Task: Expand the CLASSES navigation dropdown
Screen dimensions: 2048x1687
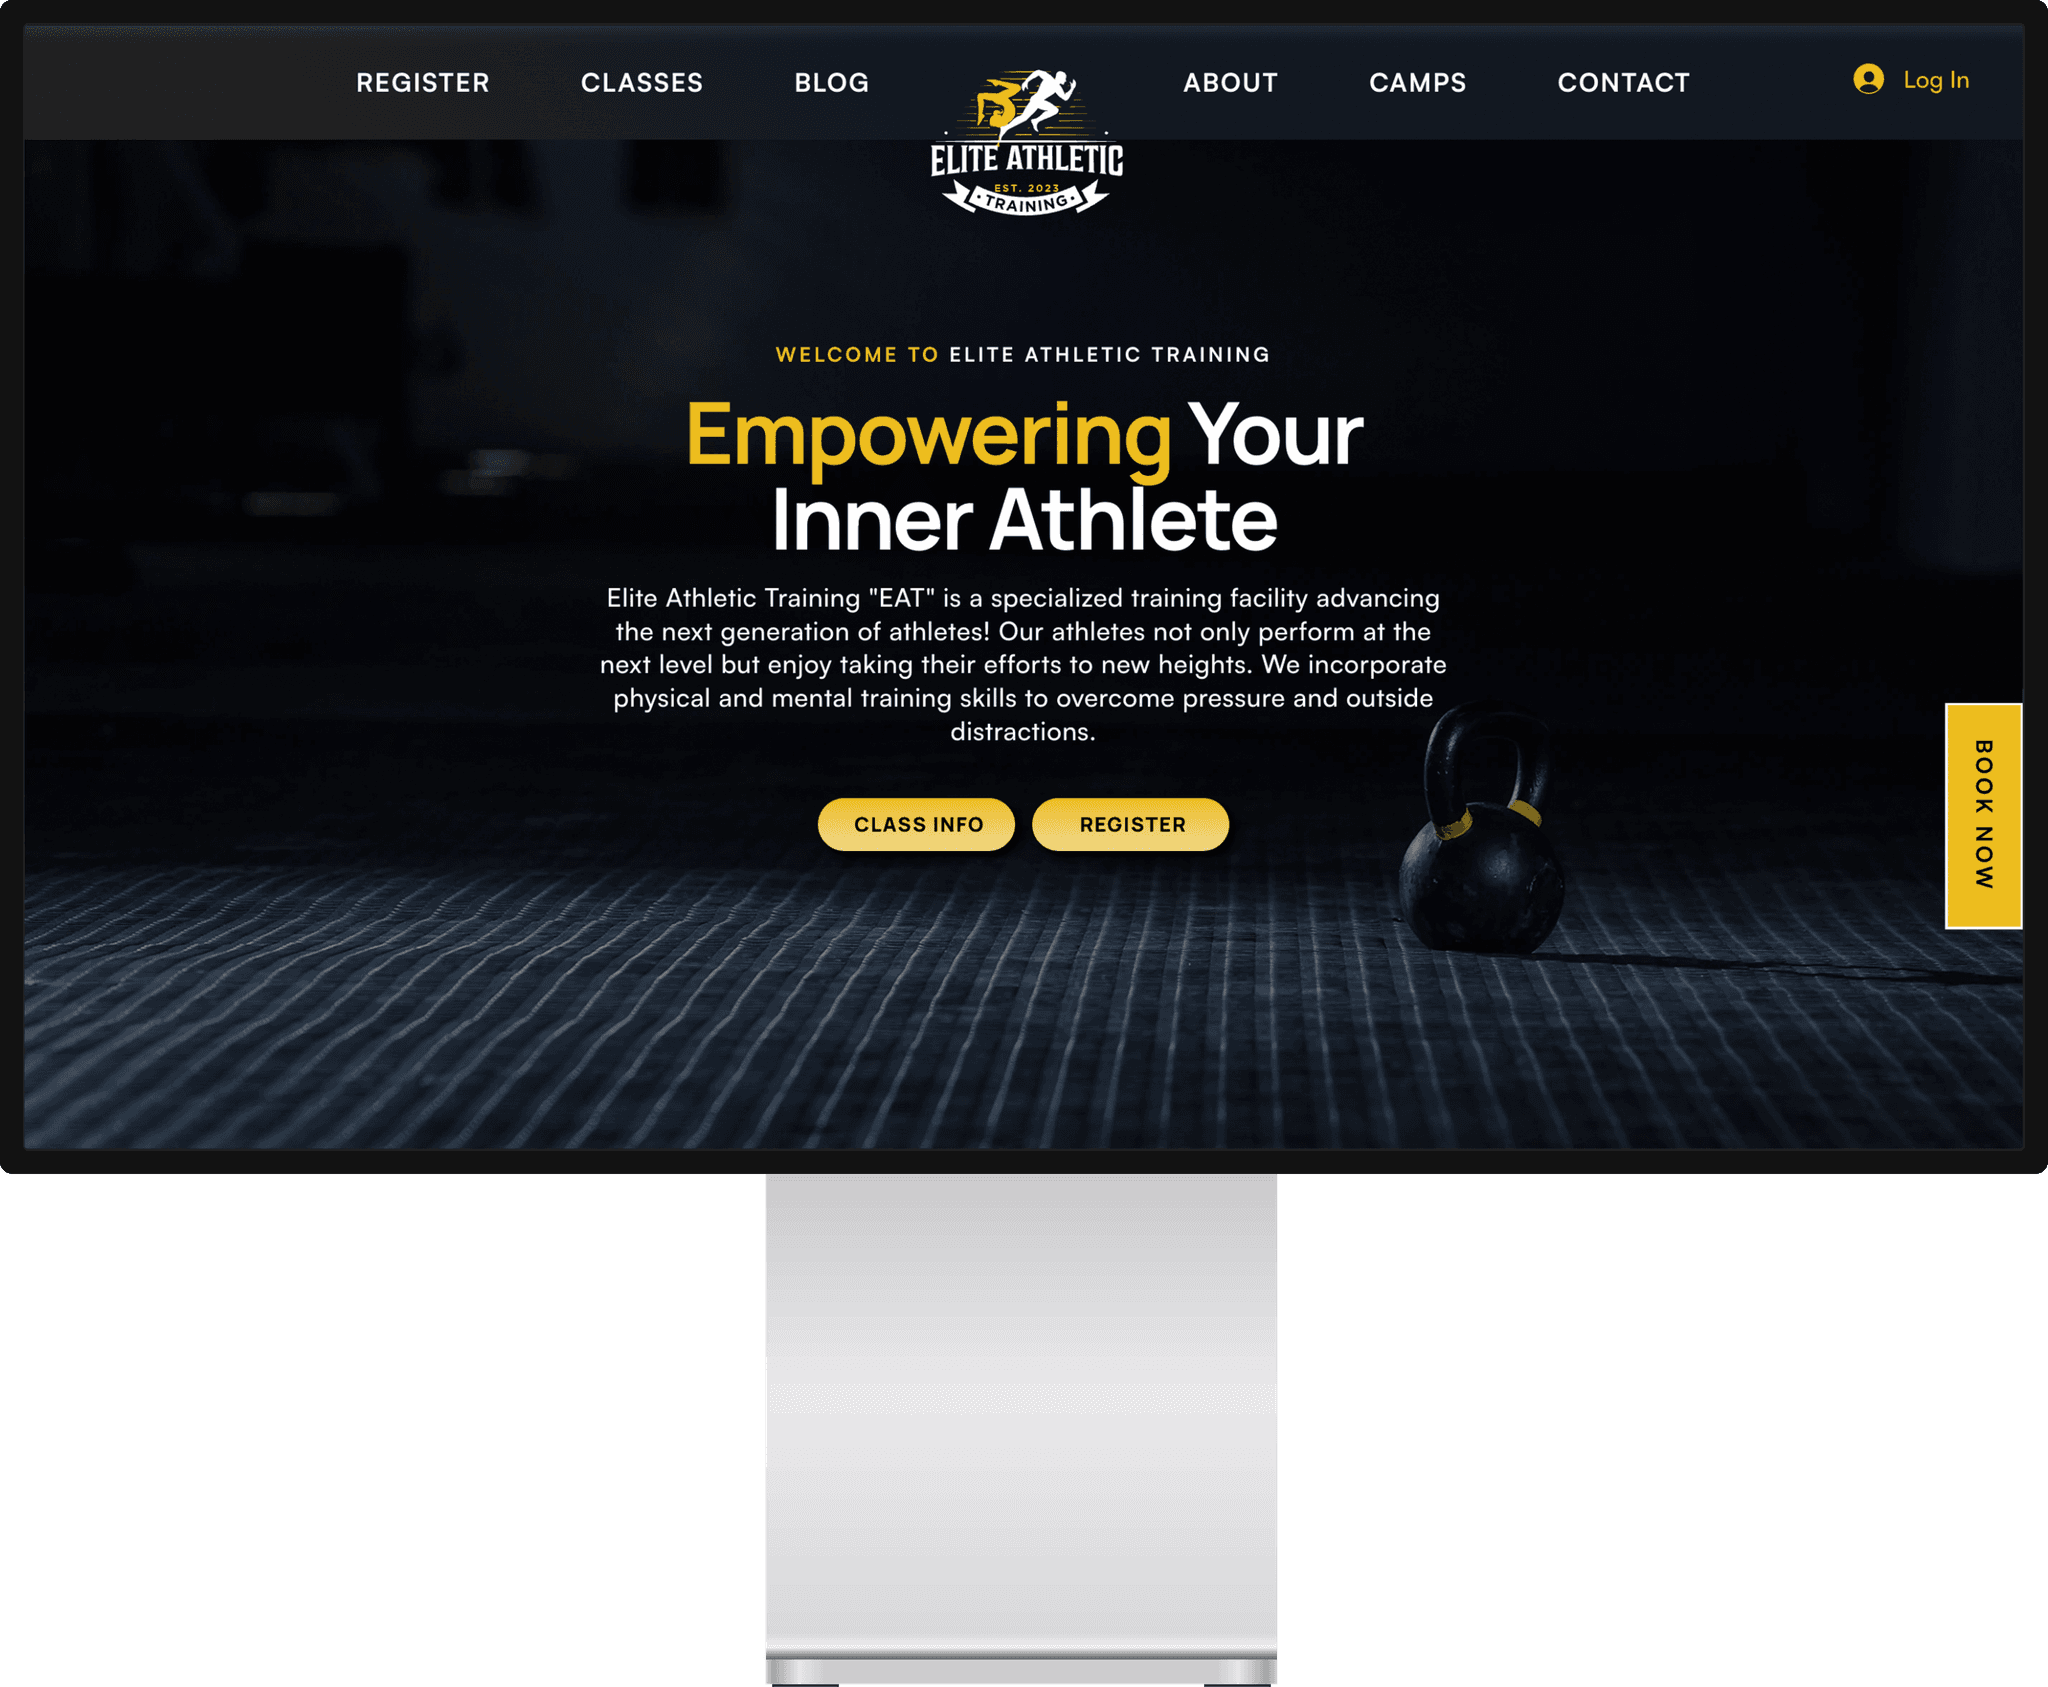Action: point(643,82)
